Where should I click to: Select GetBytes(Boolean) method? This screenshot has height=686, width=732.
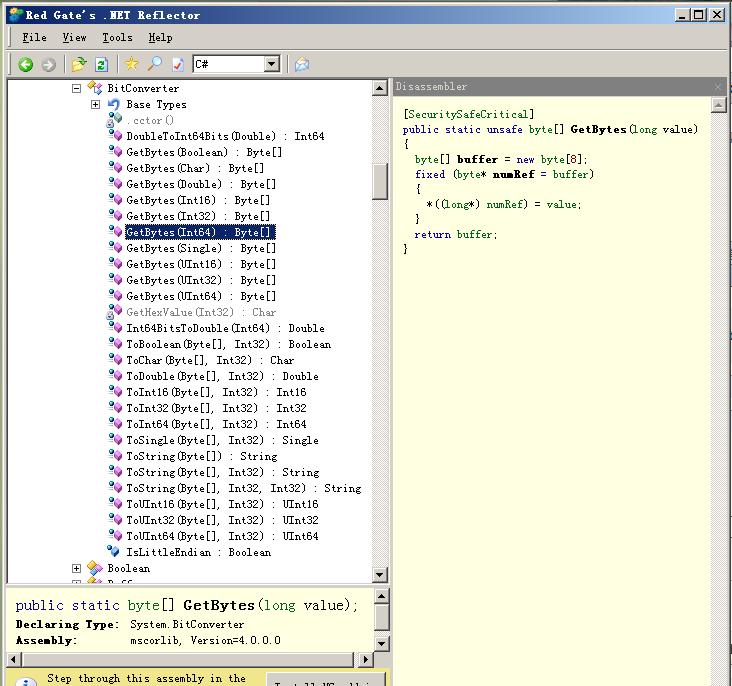(x=204, y=152)
